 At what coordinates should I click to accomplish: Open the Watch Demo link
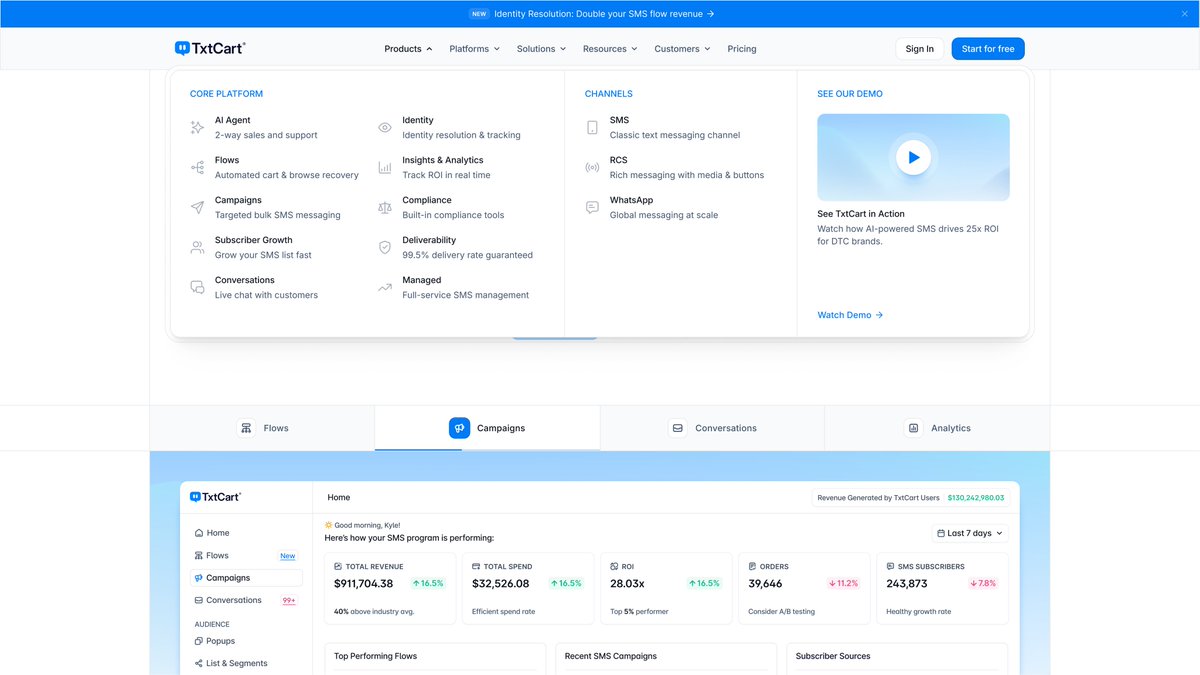[850, 315]
